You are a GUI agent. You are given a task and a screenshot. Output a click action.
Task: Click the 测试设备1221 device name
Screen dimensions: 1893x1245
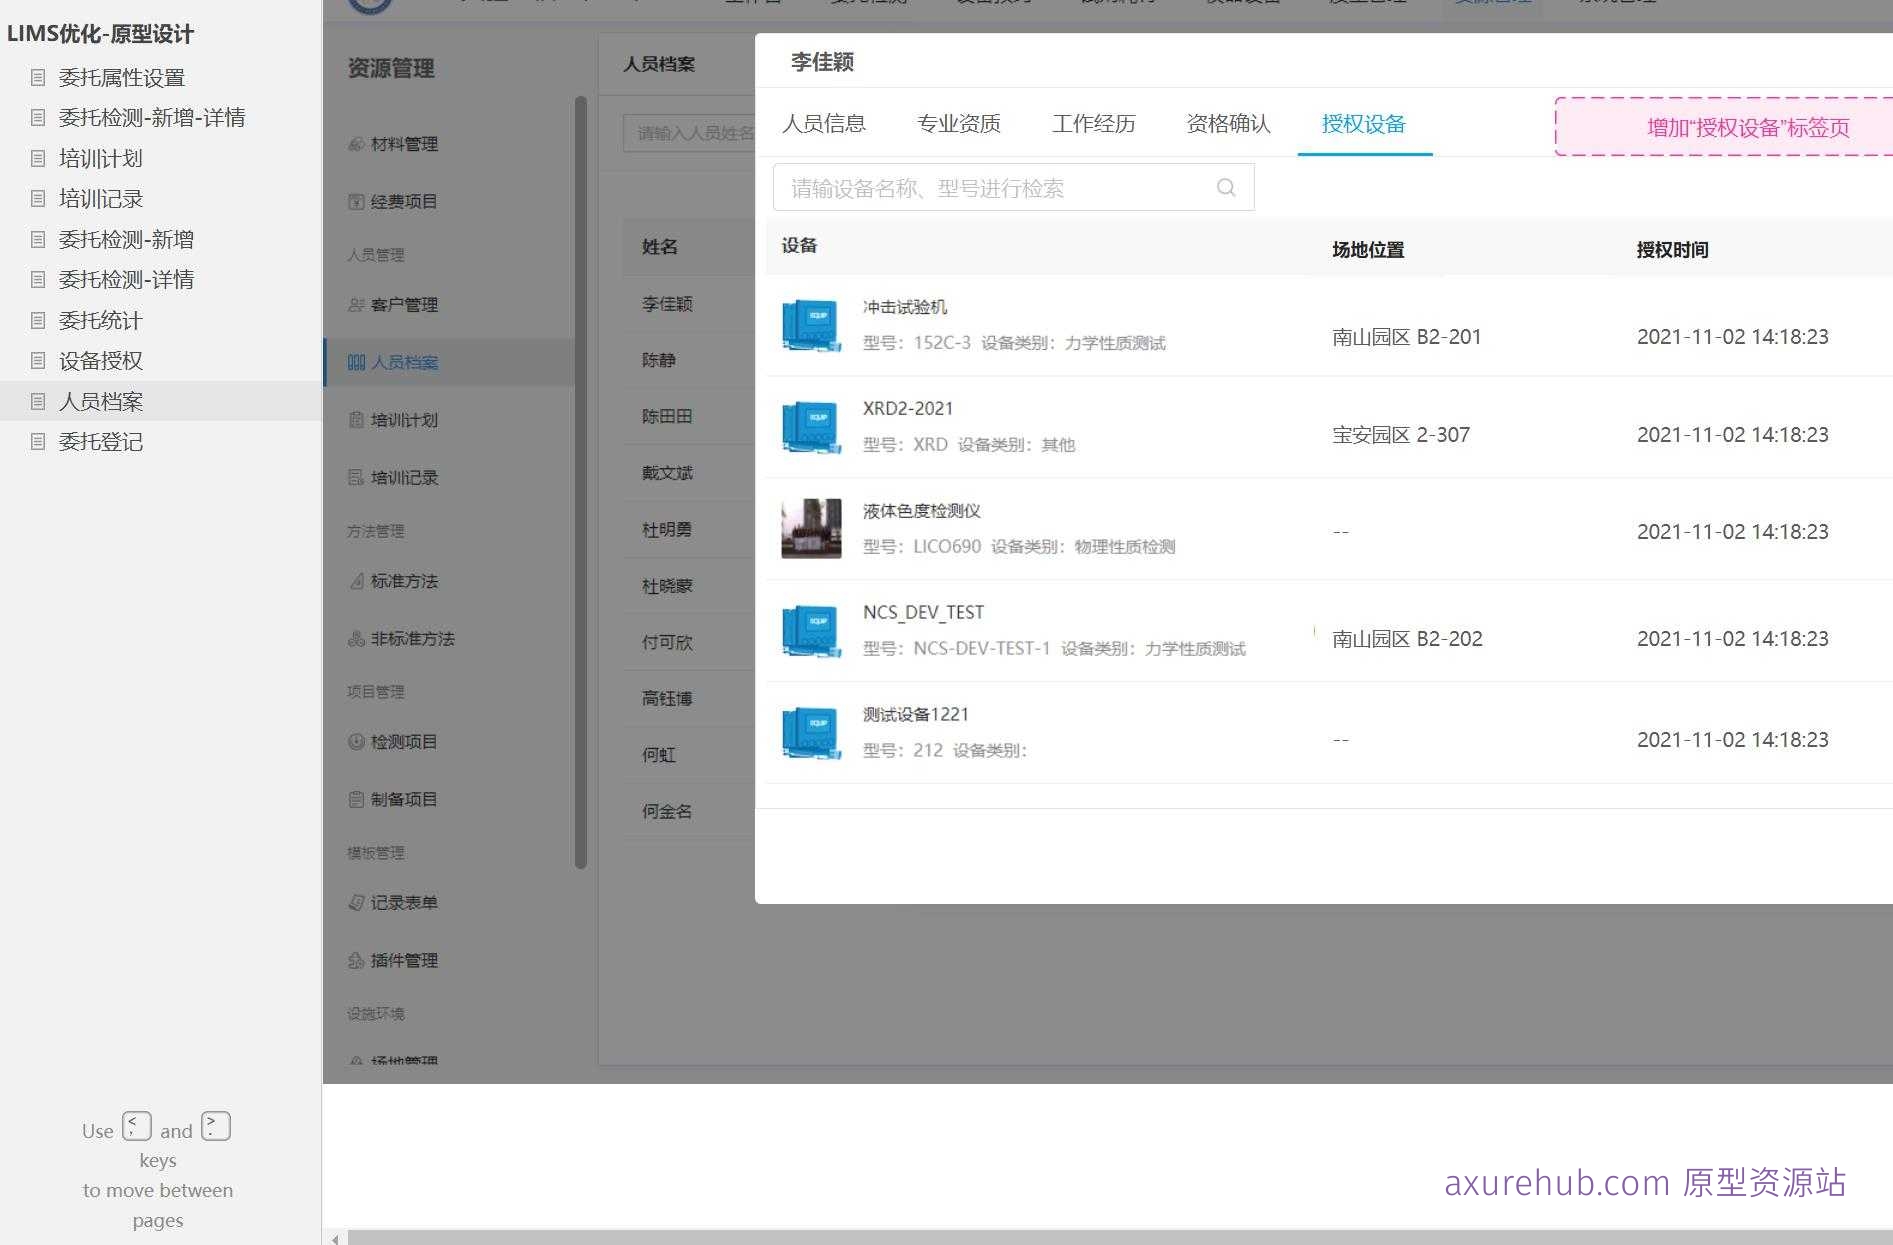(x=916, y=714)
